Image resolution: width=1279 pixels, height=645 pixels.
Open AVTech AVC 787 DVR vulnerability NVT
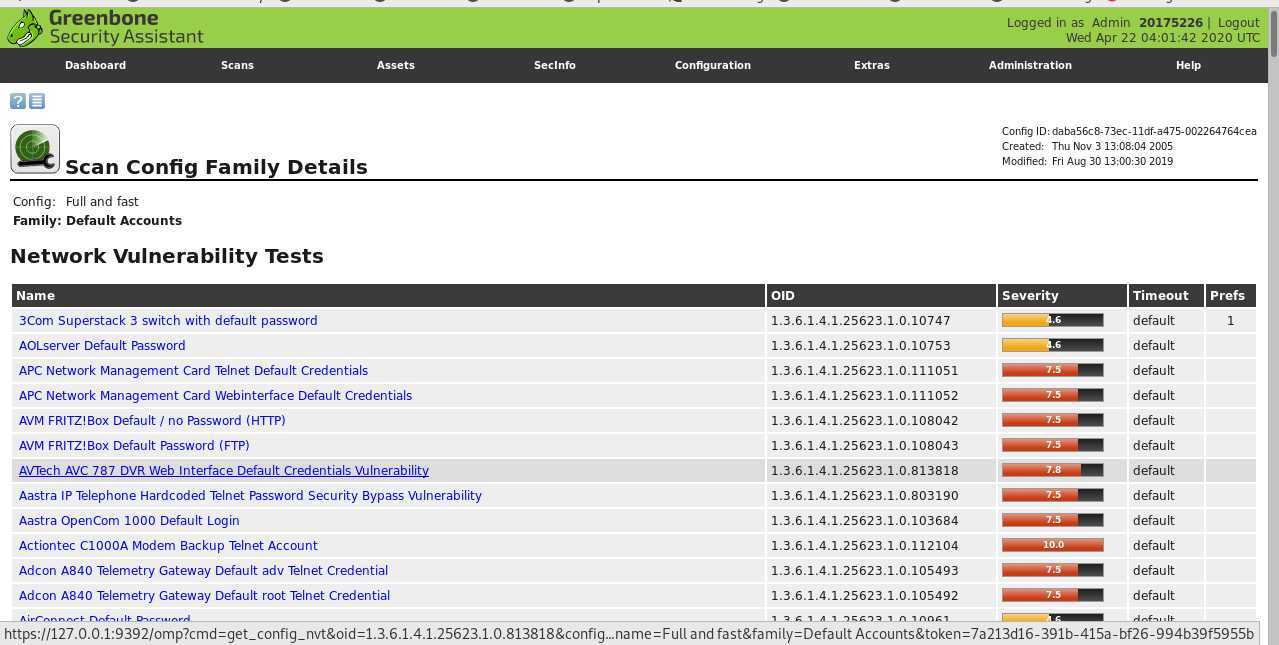pyautogui.click(x=224, y=471)
